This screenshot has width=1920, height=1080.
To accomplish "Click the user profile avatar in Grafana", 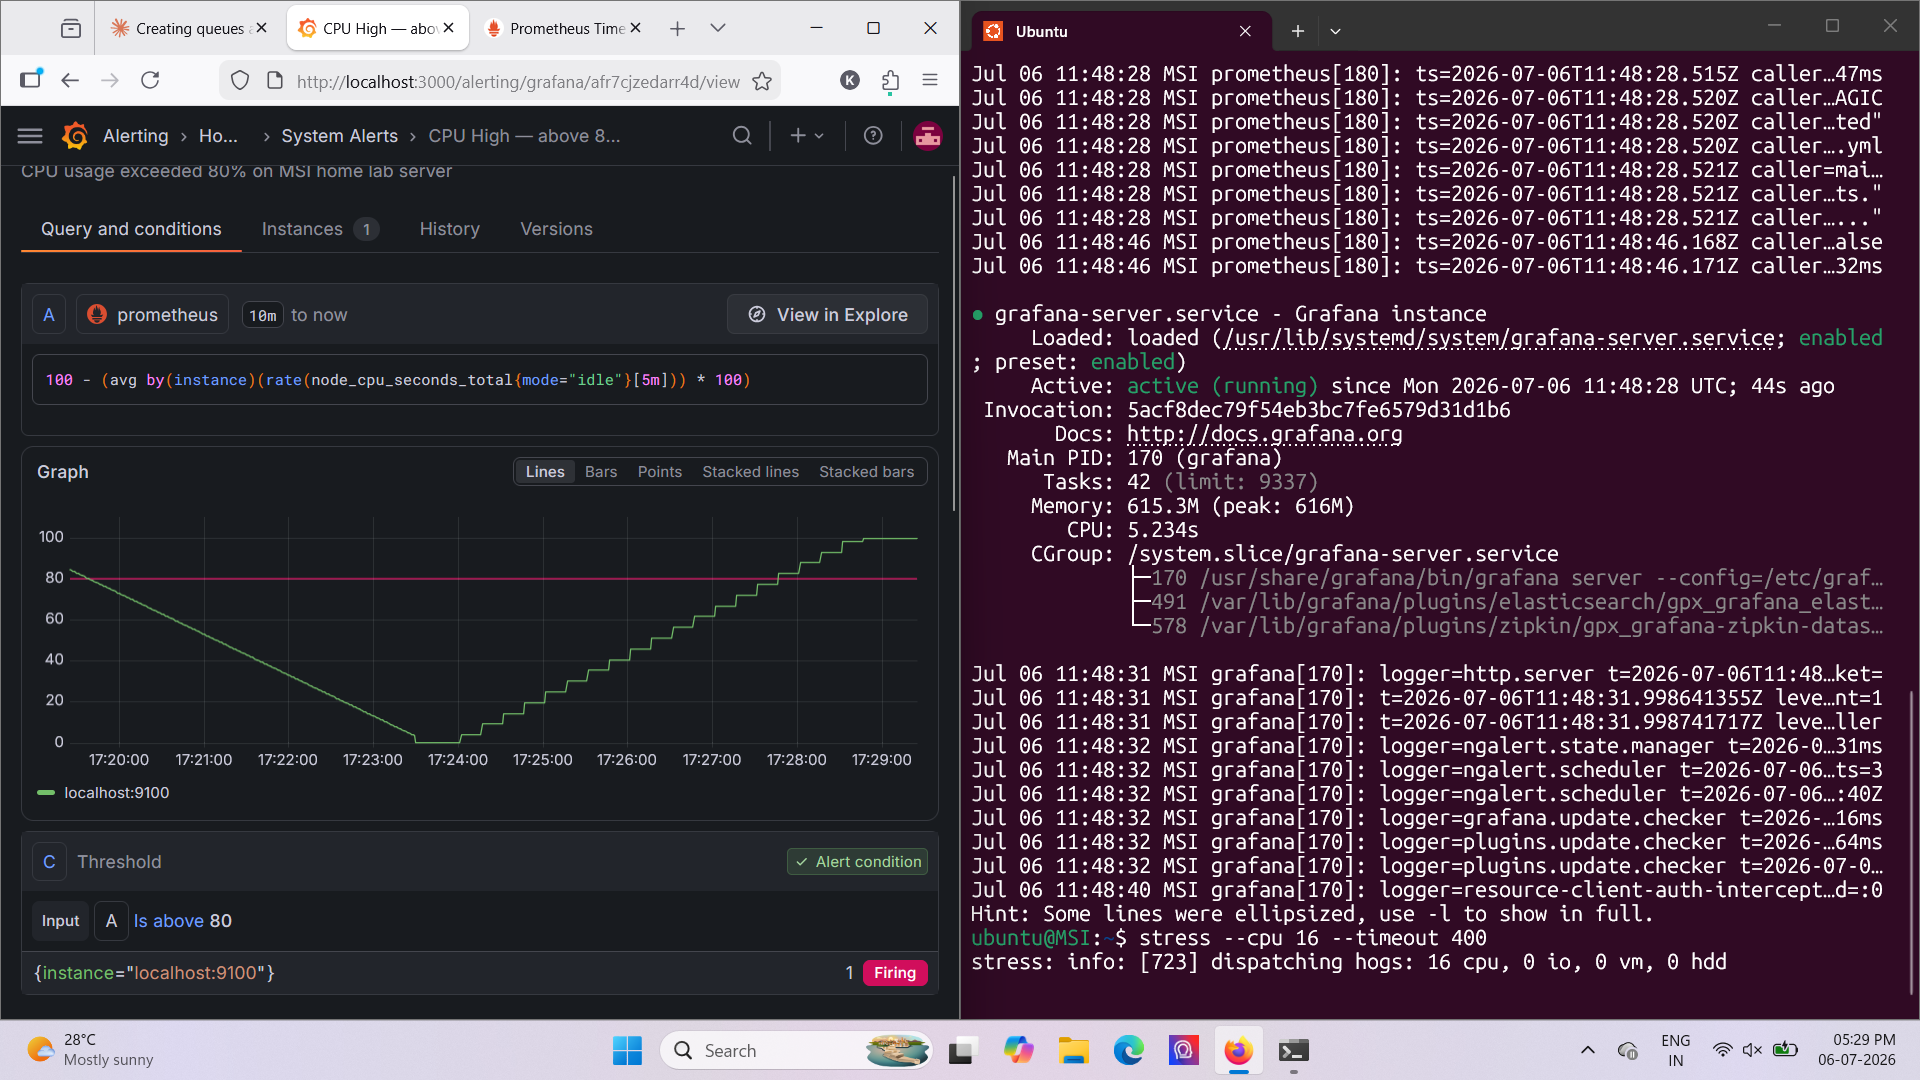I will 927,136.
